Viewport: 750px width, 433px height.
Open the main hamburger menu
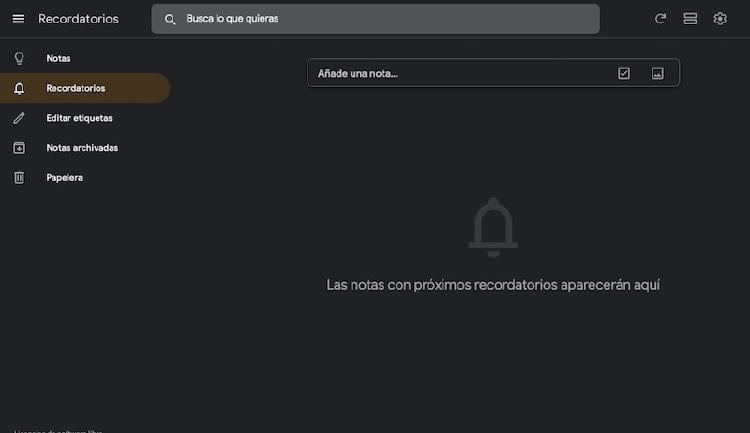pos(18,19)
